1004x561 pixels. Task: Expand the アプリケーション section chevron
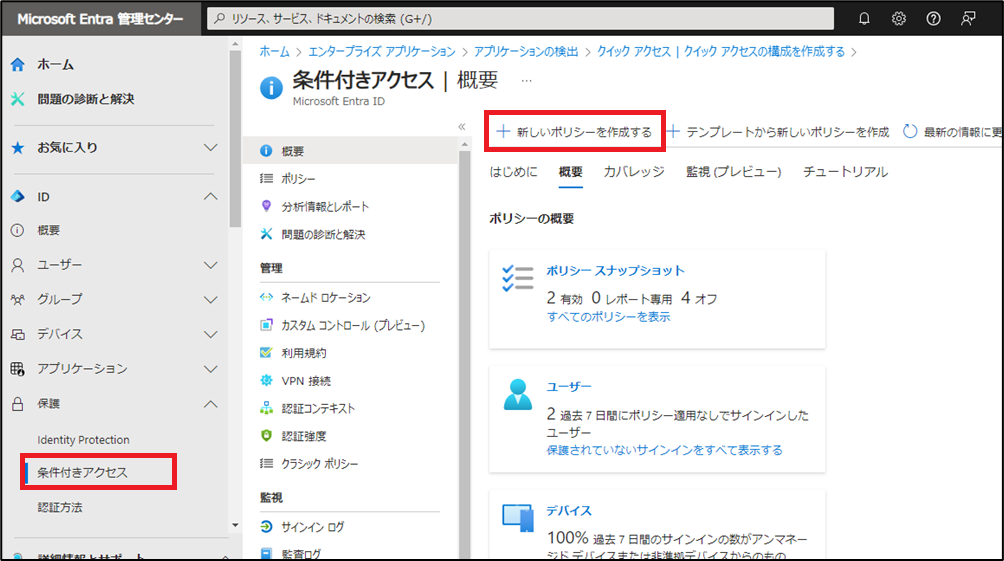pos(211,369)
